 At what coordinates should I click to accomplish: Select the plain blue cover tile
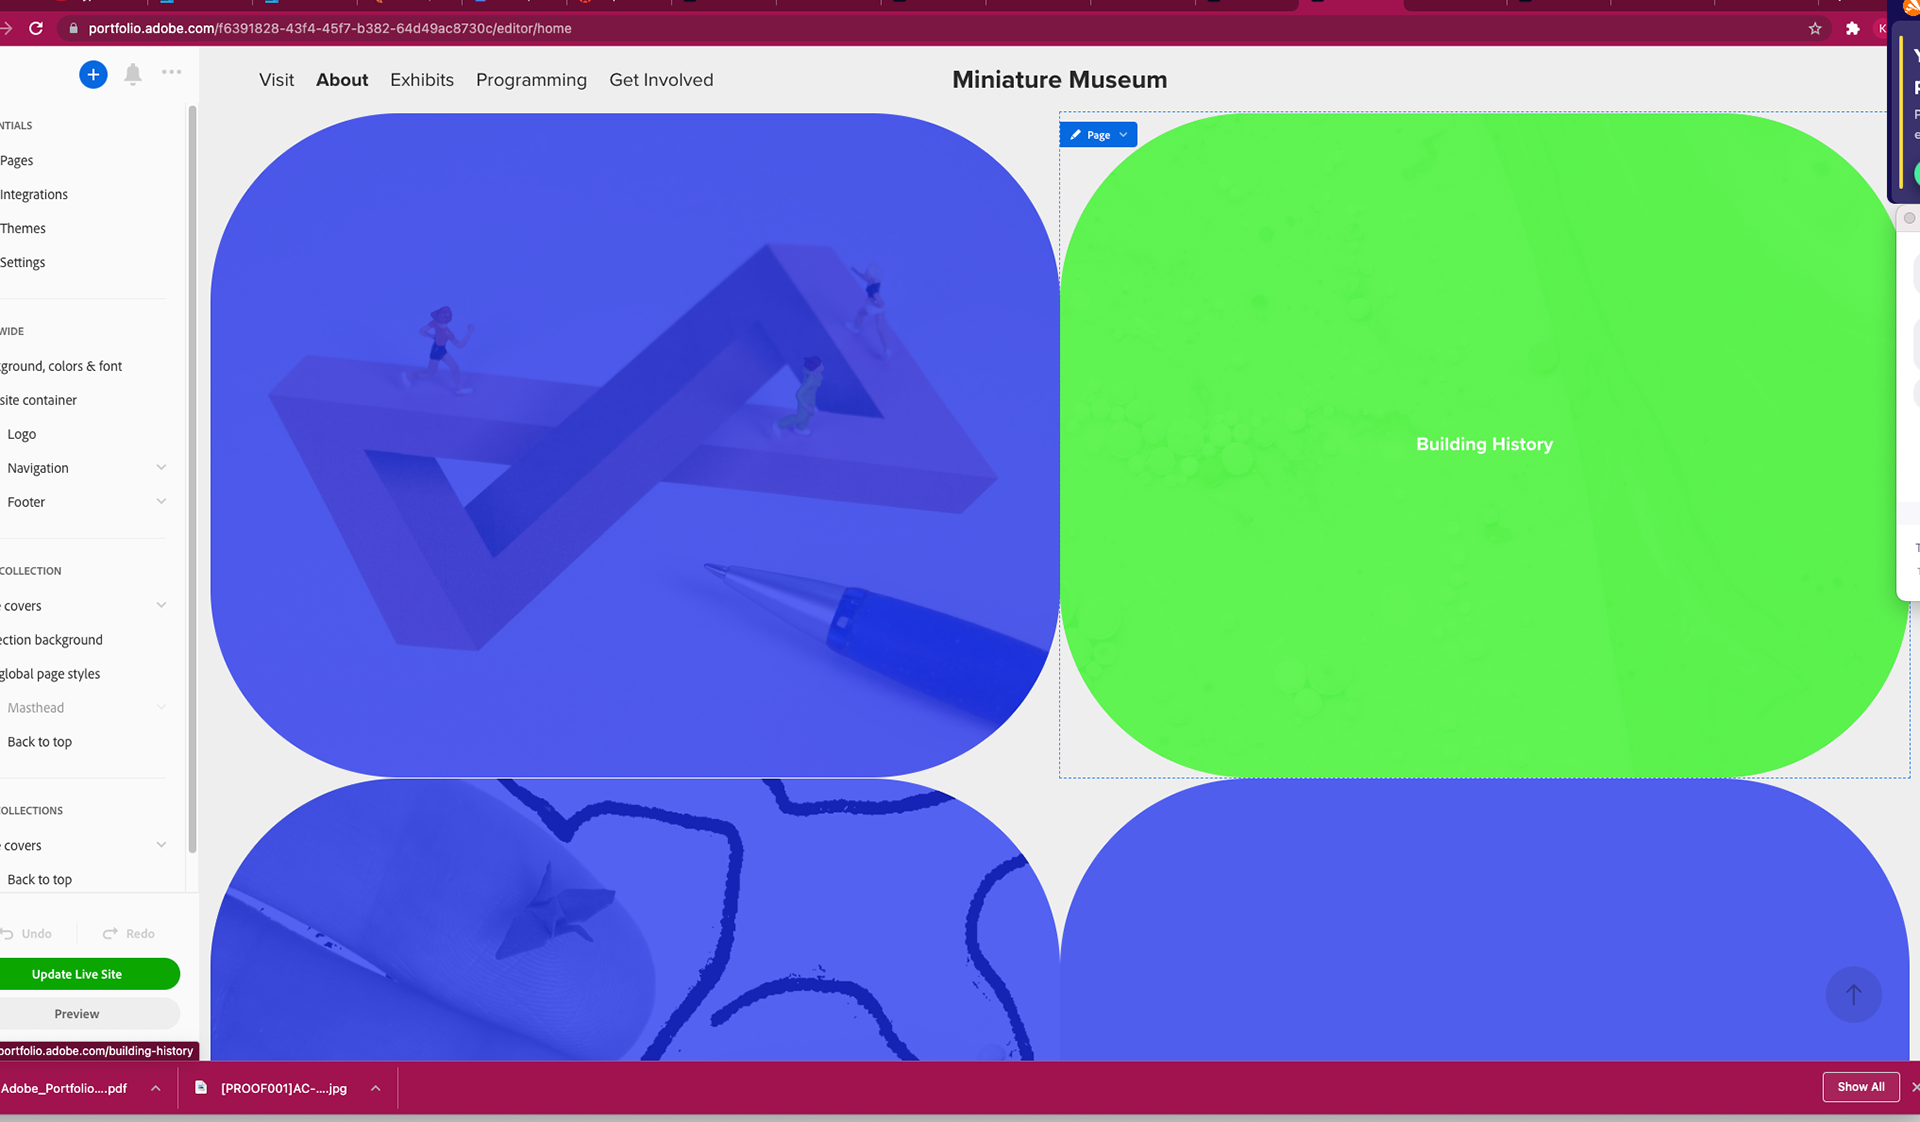pos(1484,920)
